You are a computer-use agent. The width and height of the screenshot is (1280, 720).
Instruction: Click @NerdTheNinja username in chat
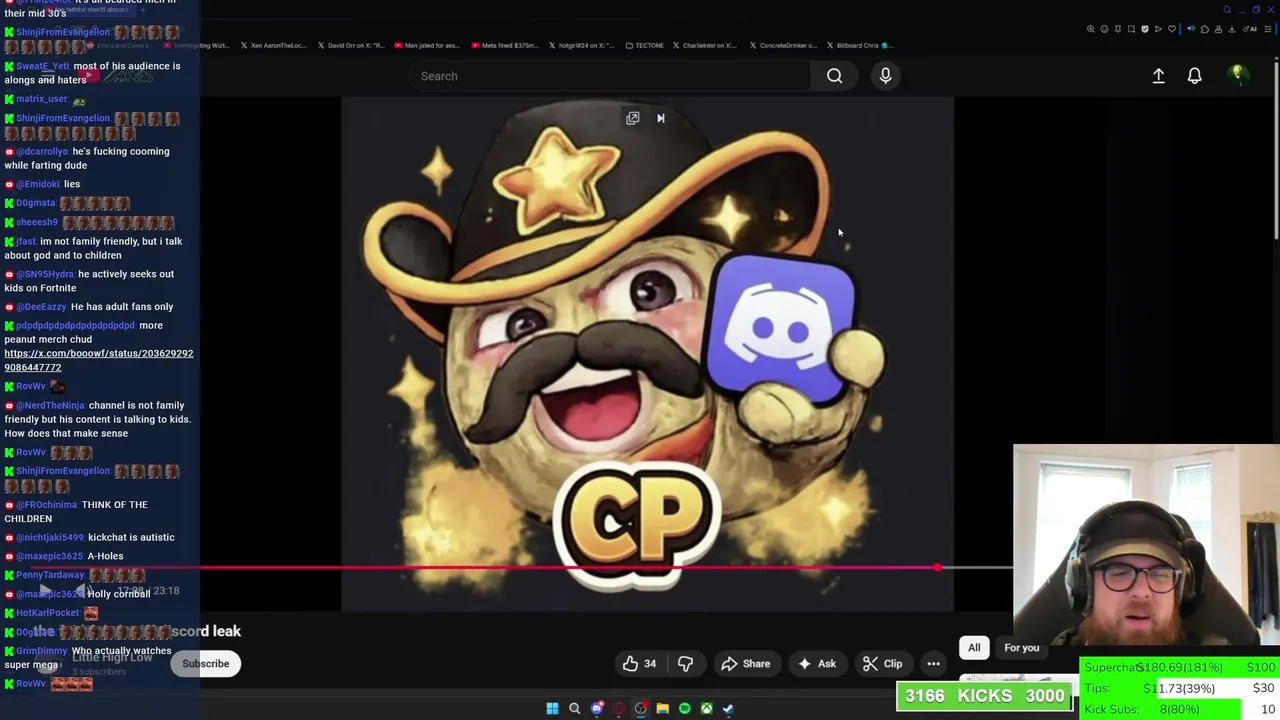(x=50, y=406)
